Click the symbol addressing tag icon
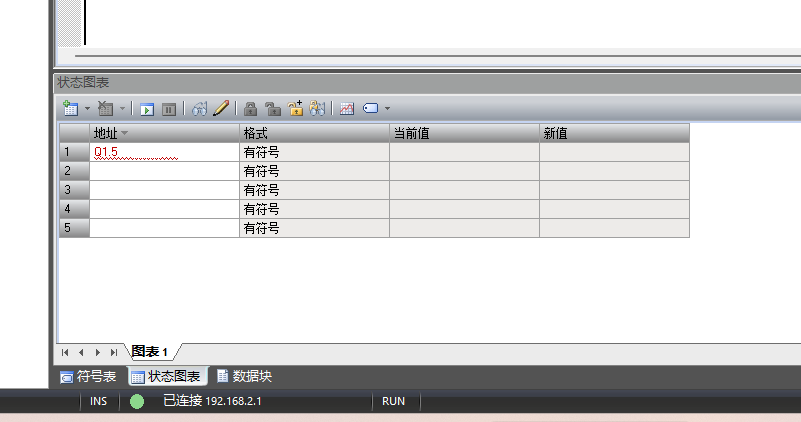The height and width of the screenshot is (422, 801). tap(370, 108)
